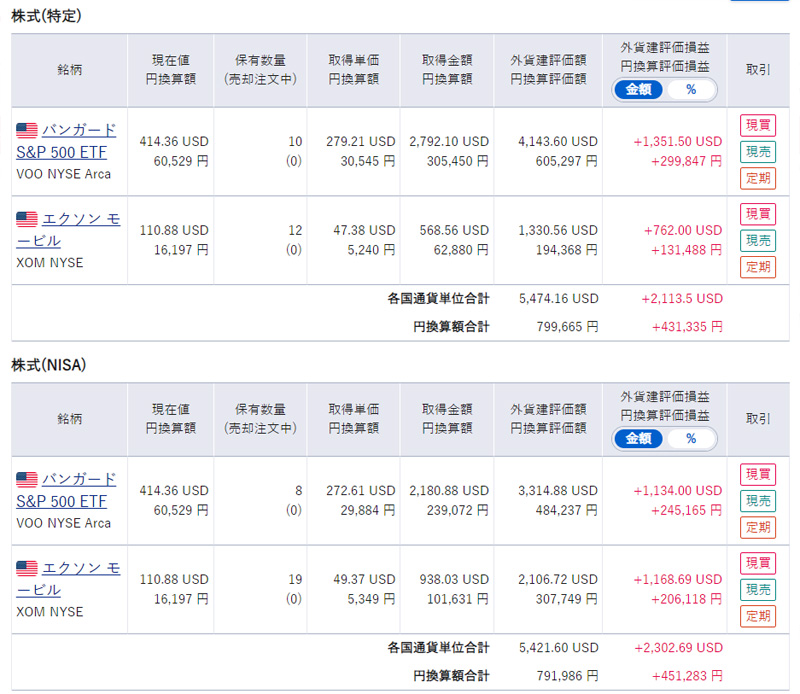The height and width of the screenshot is (694, 800).
Task: Click 定期 button for VOO in NISA account
Action: click(758, 527)
